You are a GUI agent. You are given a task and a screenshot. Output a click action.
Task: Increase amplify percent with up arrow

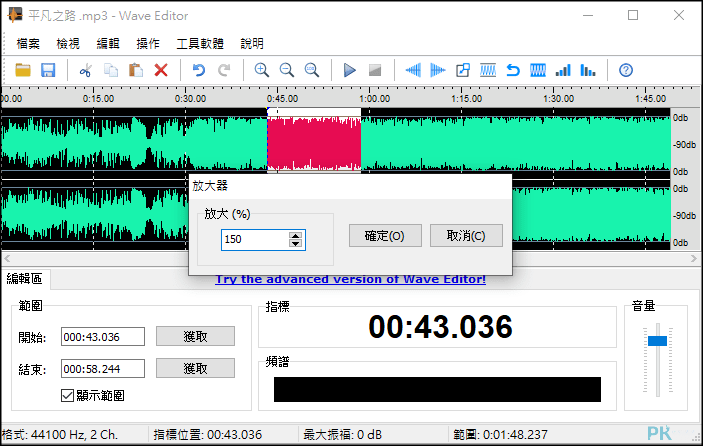295,236
